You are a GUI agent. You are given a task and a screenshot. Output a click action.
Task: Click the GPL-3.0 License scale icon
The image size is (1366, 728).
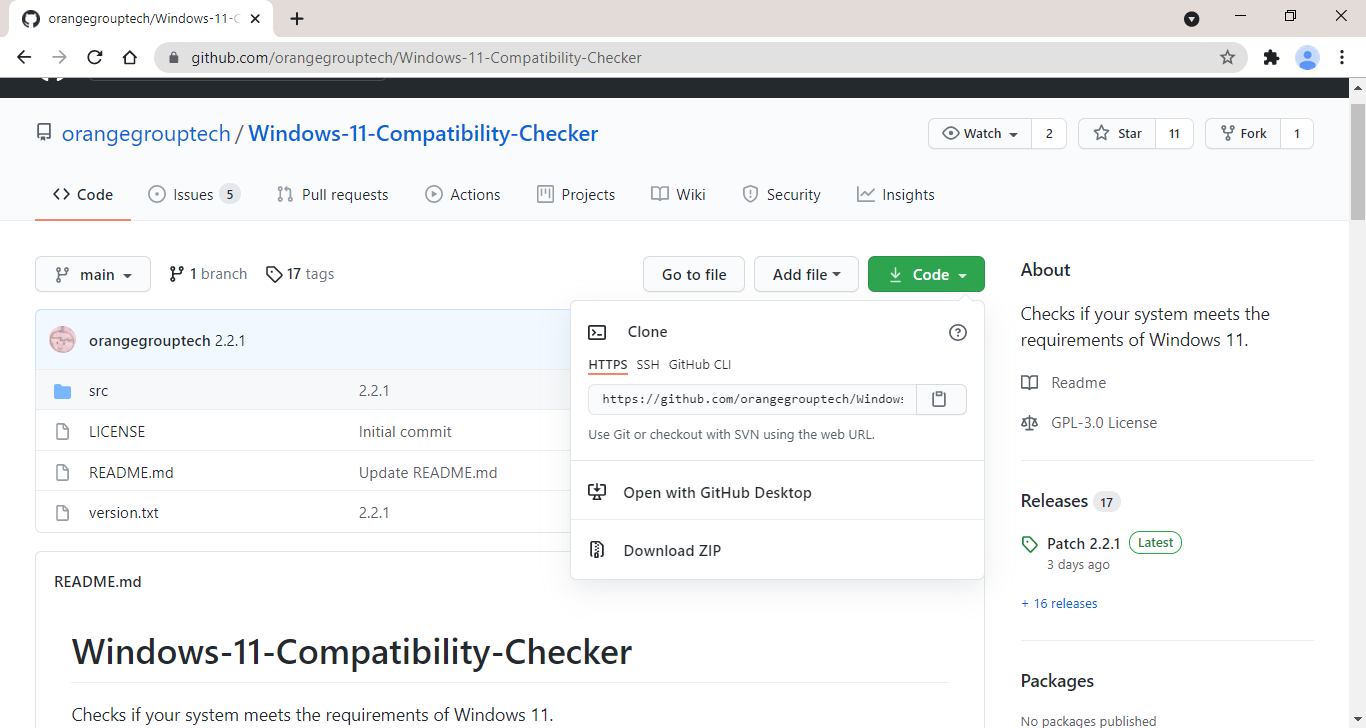click(x=1030, y=422)
